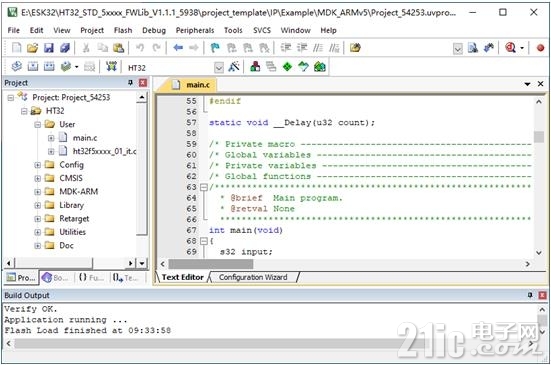The width and height of the screenshot is (551, 365).
Task: Select the Utilities folder in the project tree
Action: tap(72, 232)
